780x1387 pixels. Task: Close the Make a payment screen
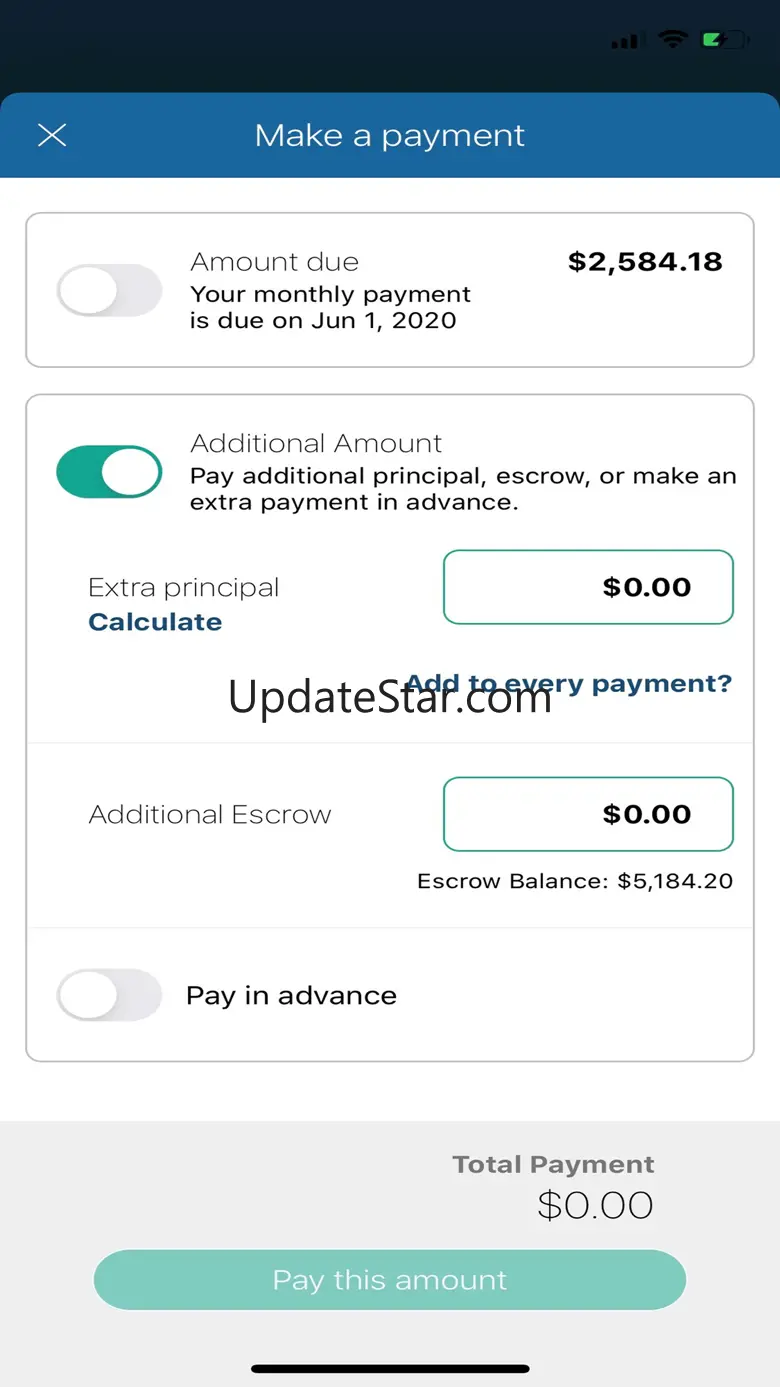(52, 135)
